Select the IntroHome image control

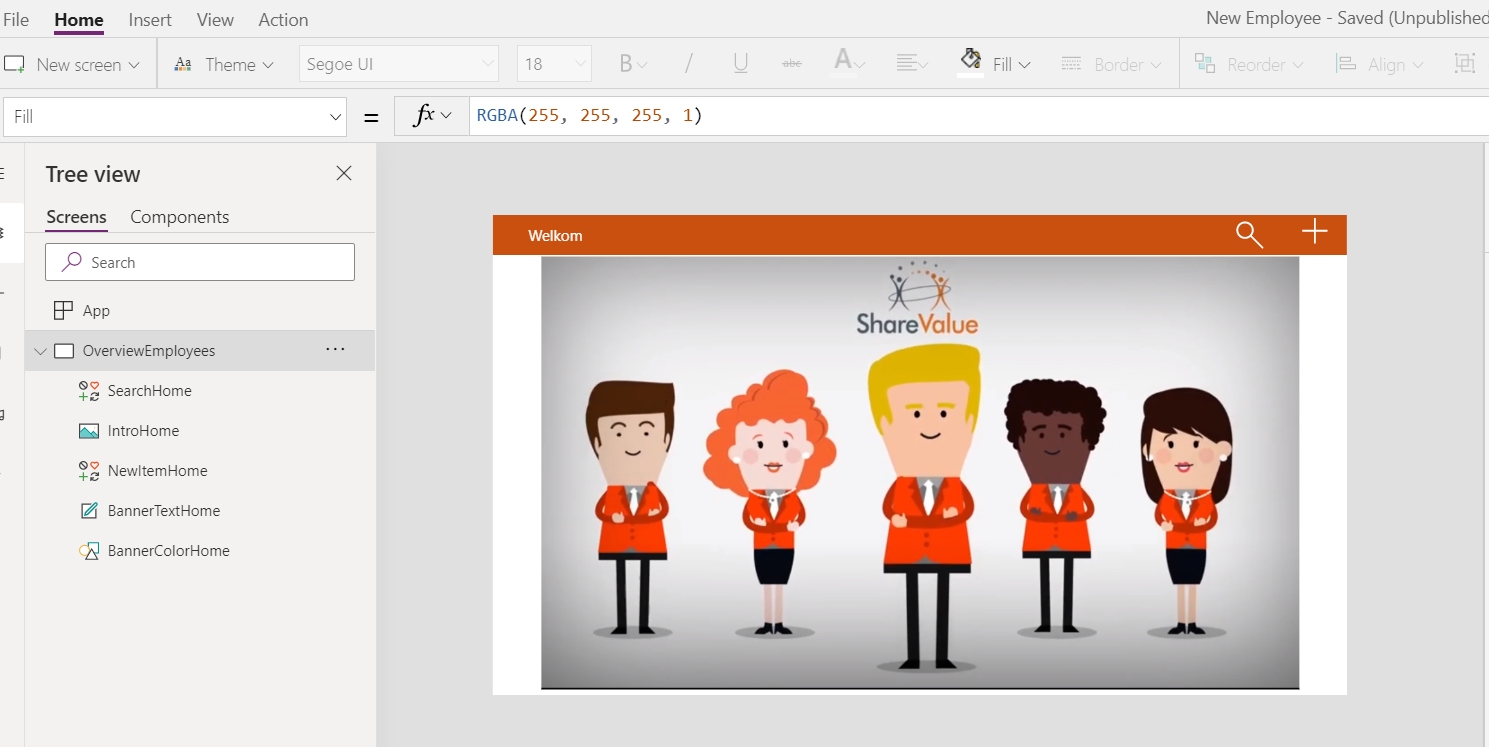[144, 431]
